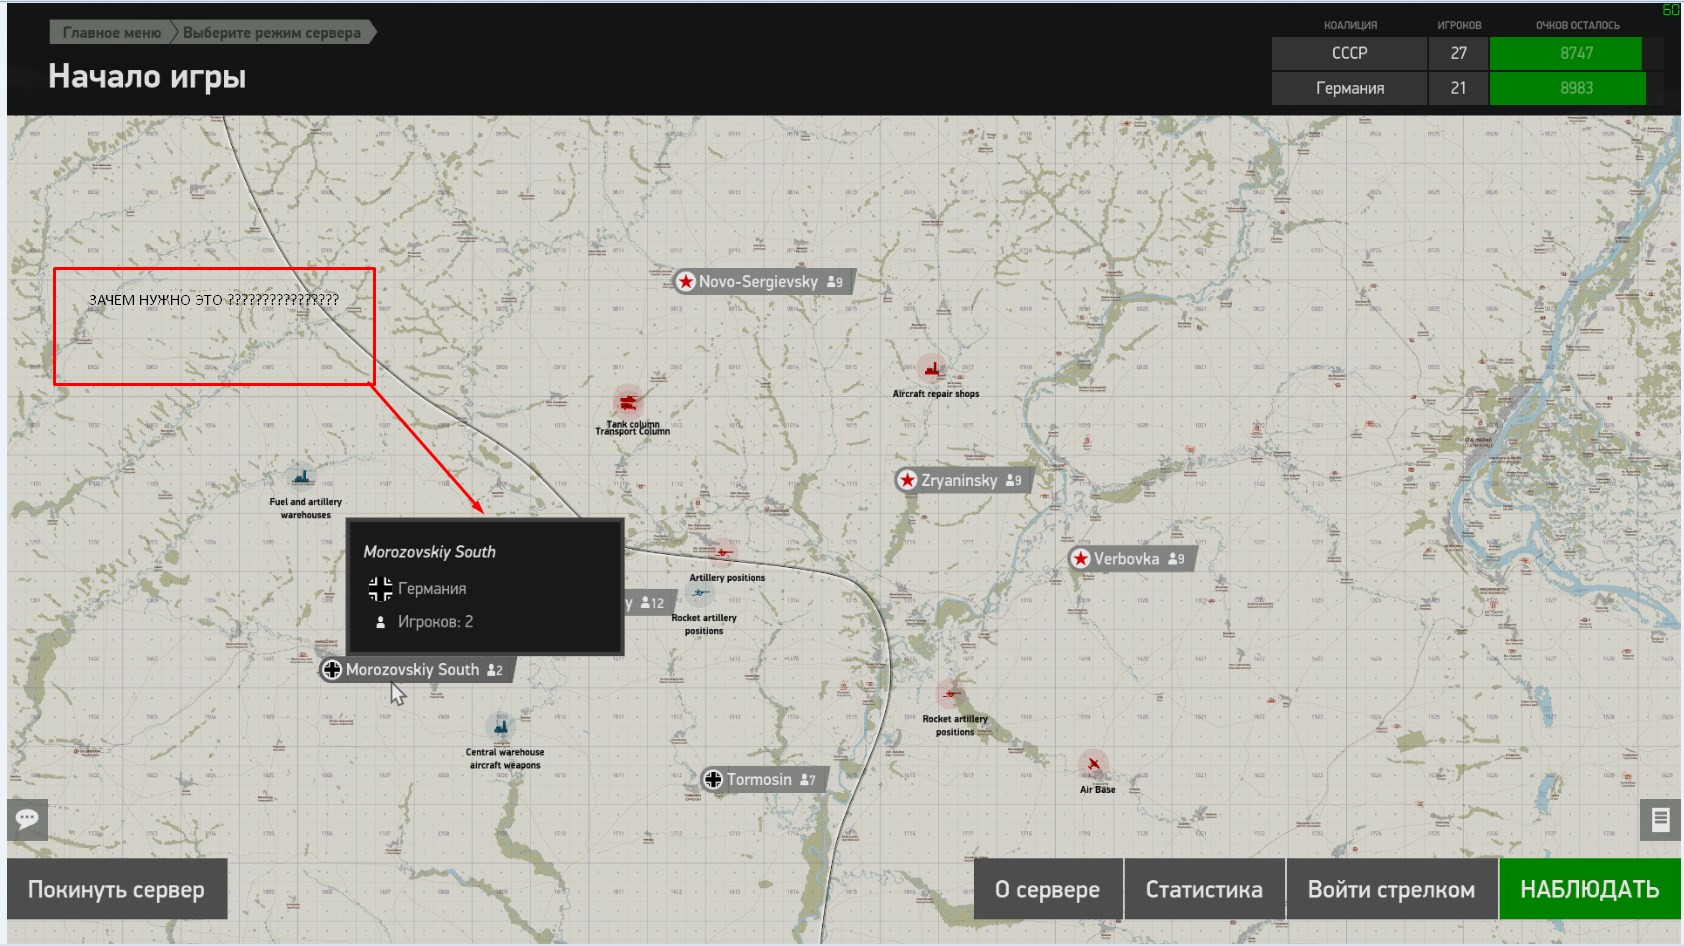Viewport: 1684px width, 946px height.
Task: Click the СССР player count 27
Action: pos(1458,53)
